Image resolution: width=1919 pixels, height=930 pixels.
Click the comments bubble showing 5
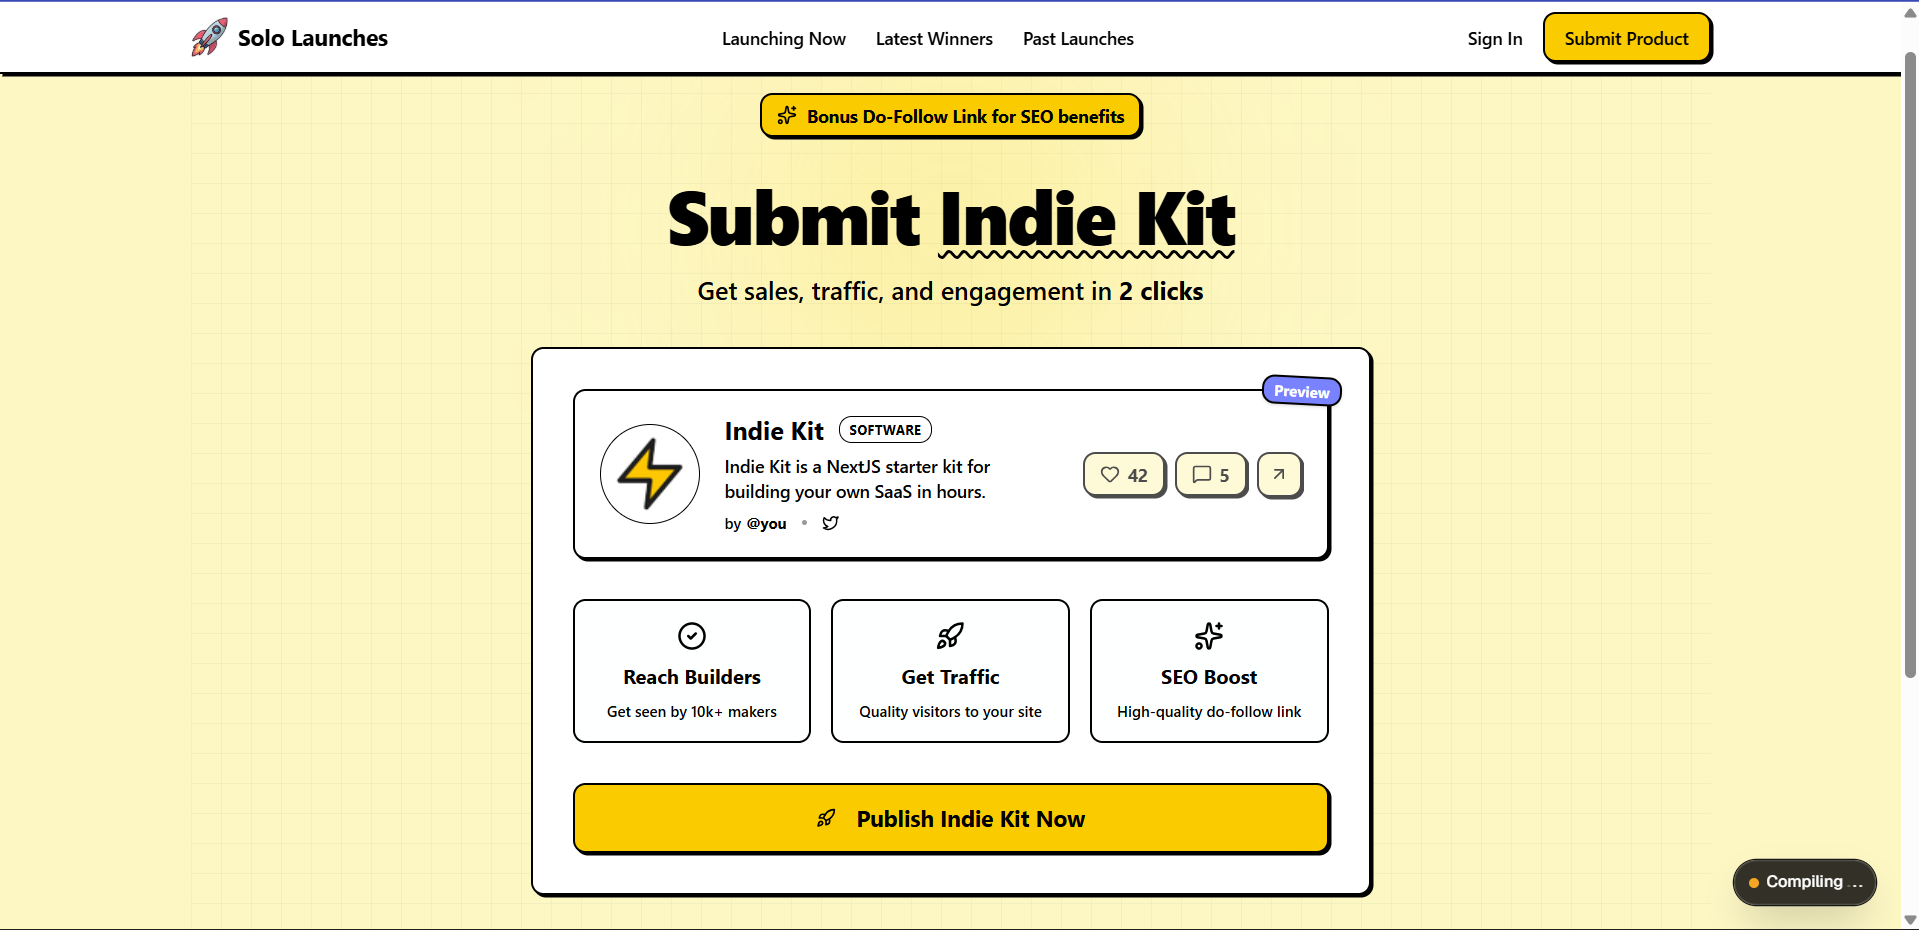click(1210, 474)
